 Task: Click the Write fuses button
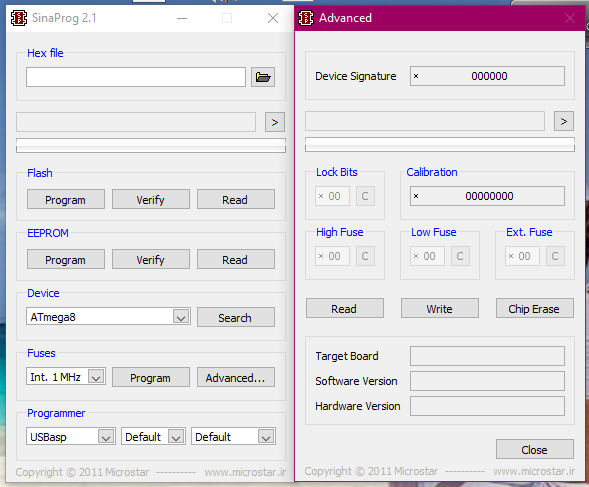pos(439,309)
